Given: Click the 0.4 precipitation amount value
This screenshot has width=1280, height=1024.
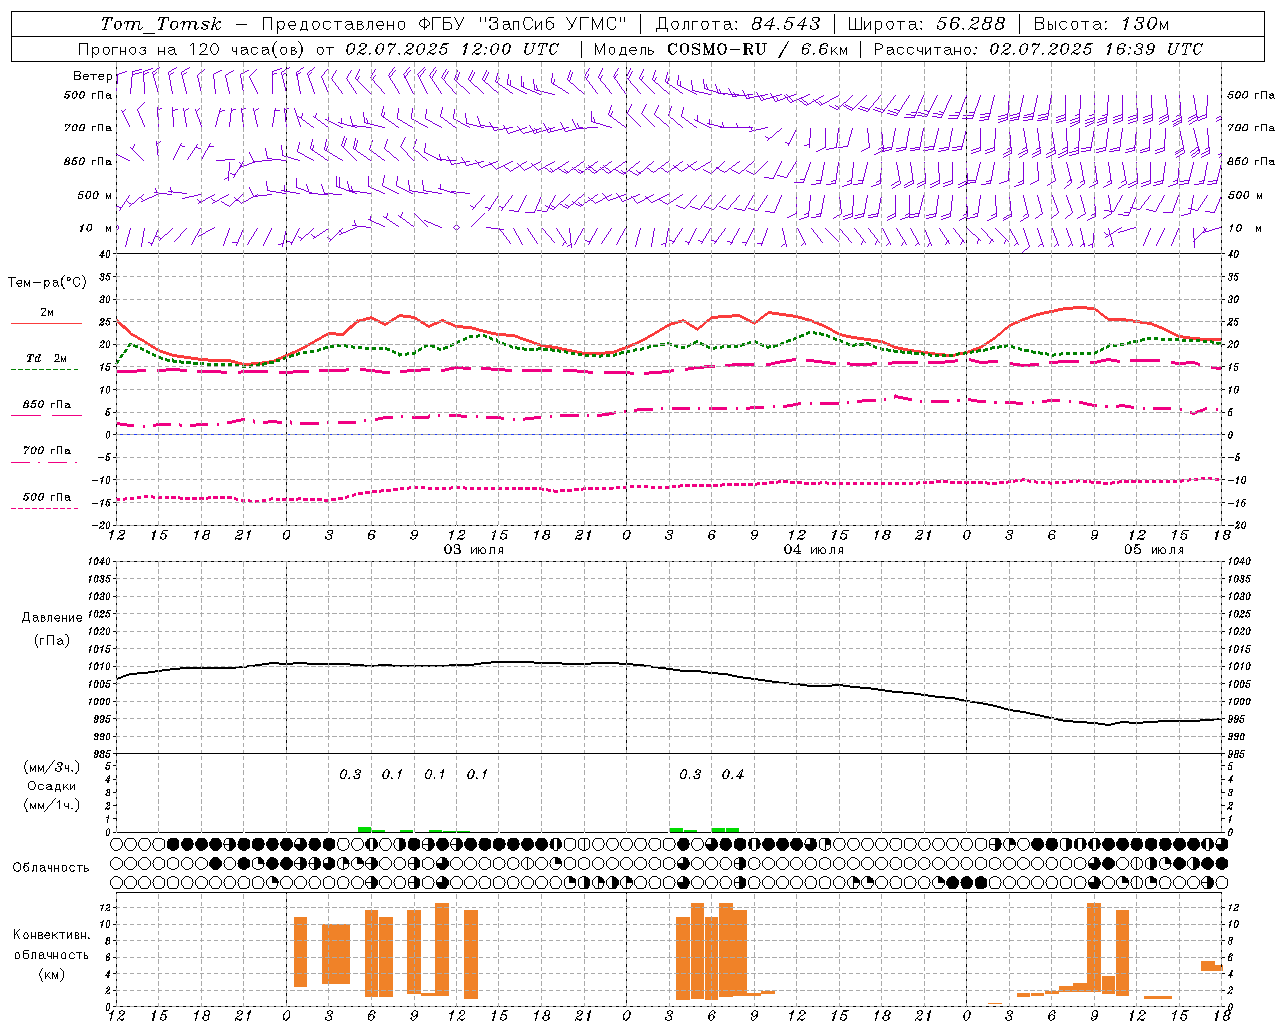Looking at the screenshot, I should click(x=733, y=774).
